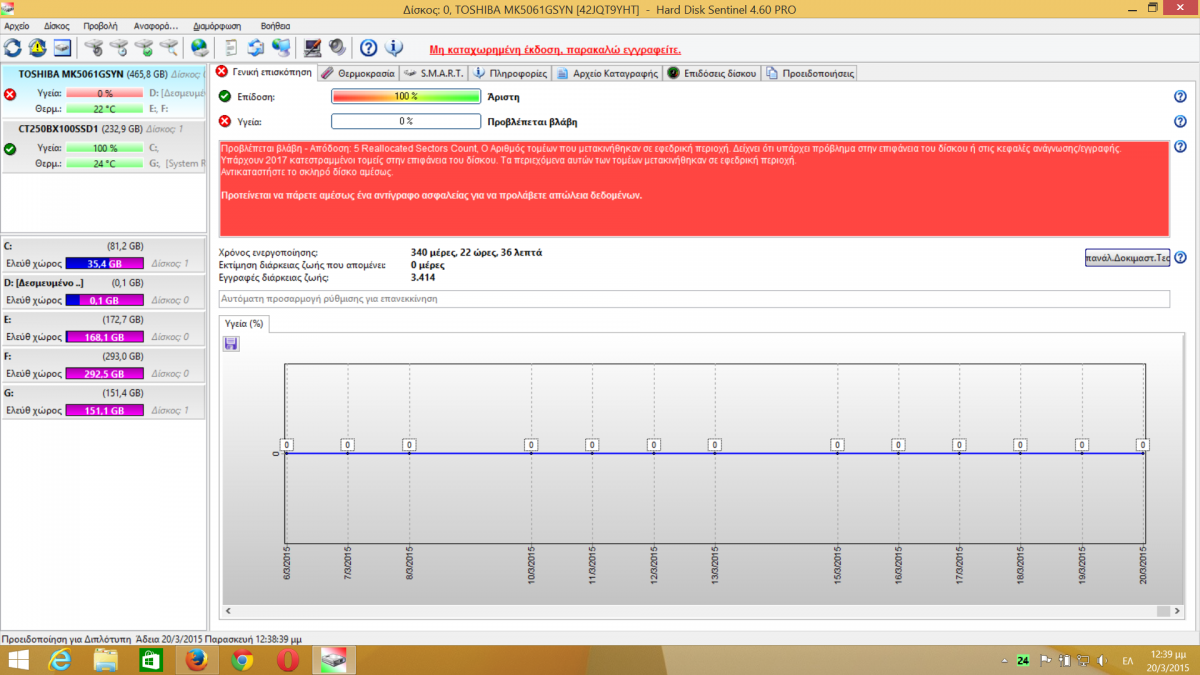Image resolution: width=1200 pixels, height=675 pixels.
Task: Switch to the Προειδοποιήσεις tab
Action: [x=809, y=73]
